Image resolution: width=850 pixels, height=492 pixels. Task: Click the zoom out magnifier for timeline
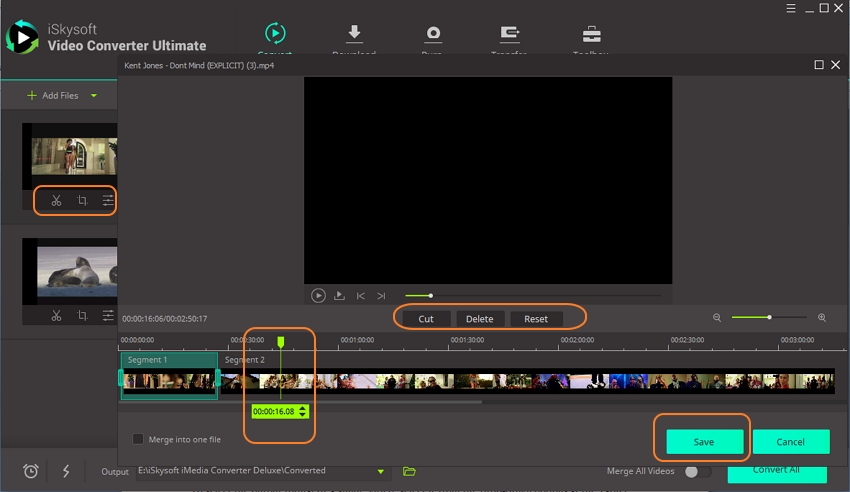[x=717, y=318]
